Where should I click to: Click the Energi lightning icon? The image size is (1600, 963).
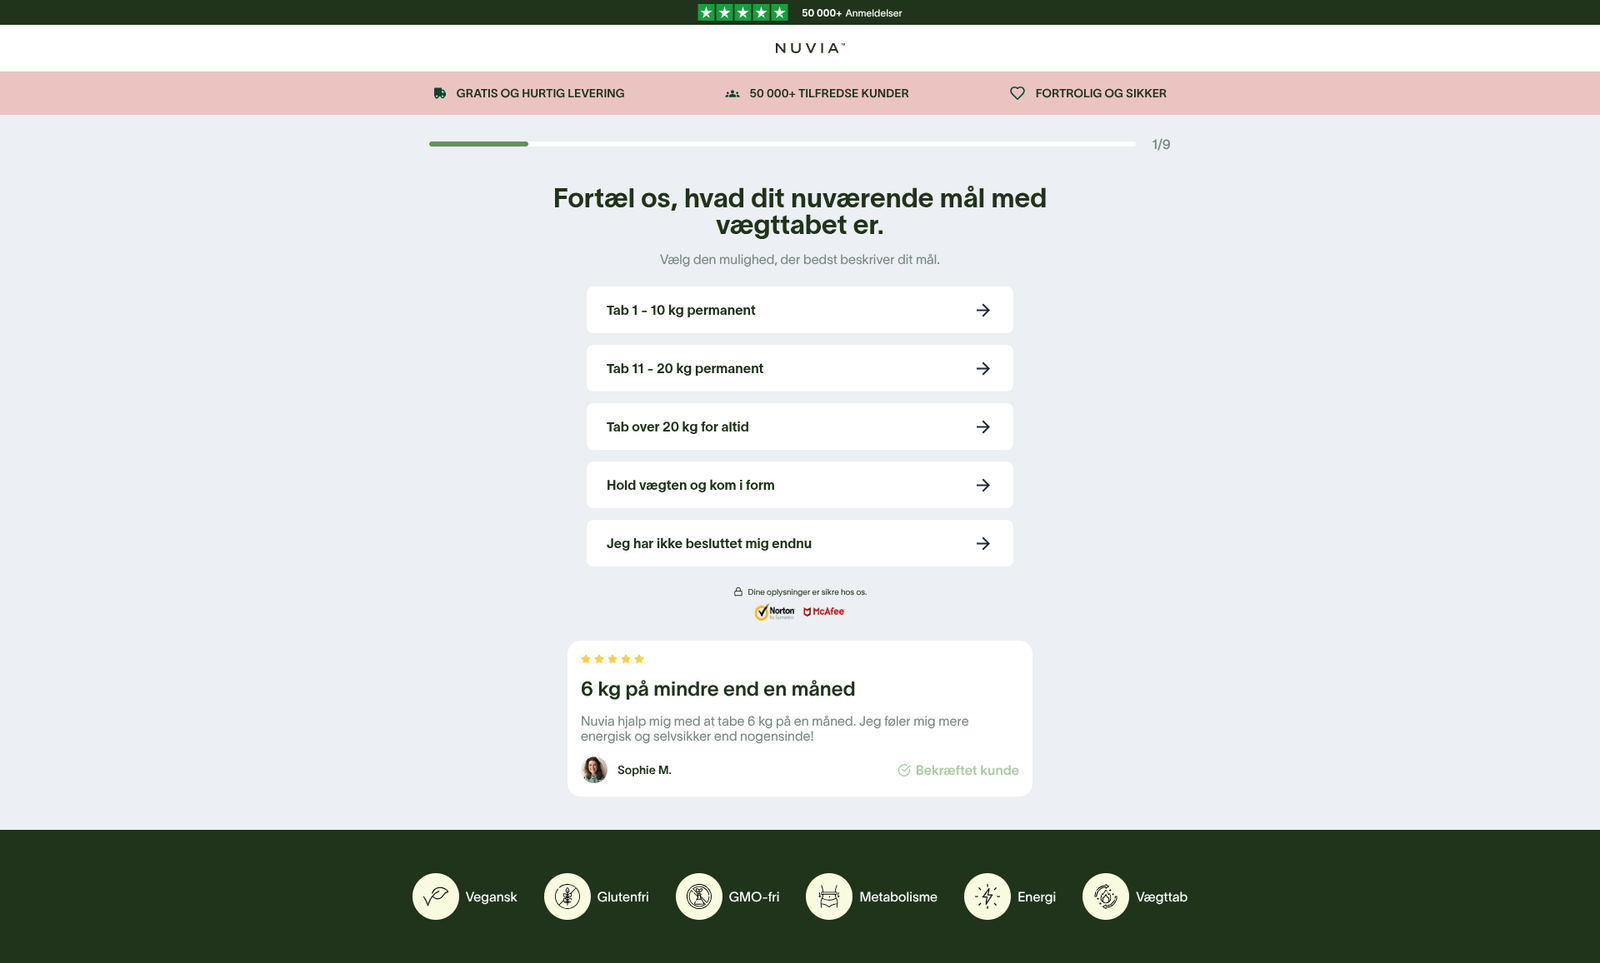[x=987, y=896]
